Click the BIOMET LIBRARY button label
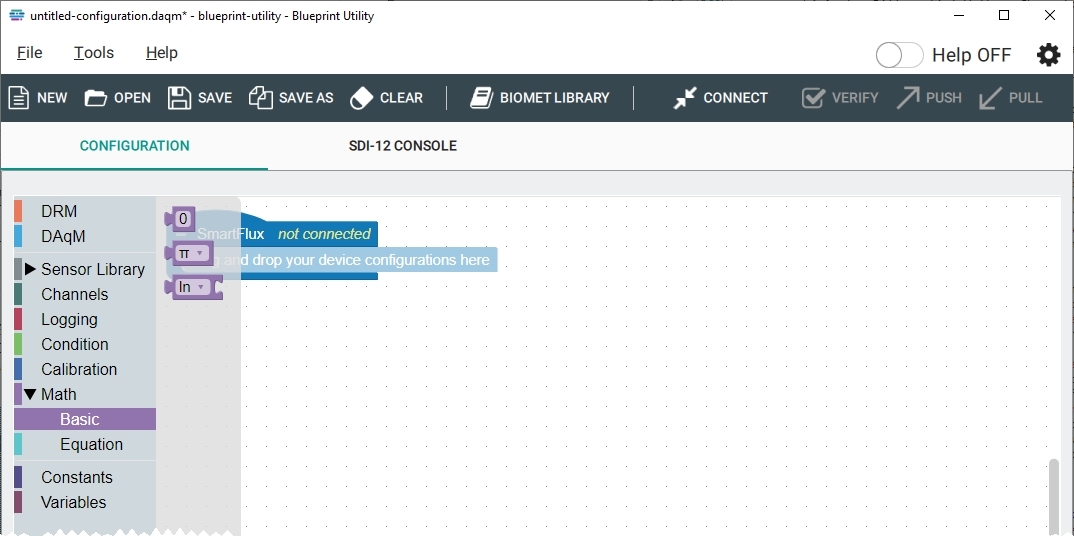The width and height of the screenshot is (1074, 536). 555,98
